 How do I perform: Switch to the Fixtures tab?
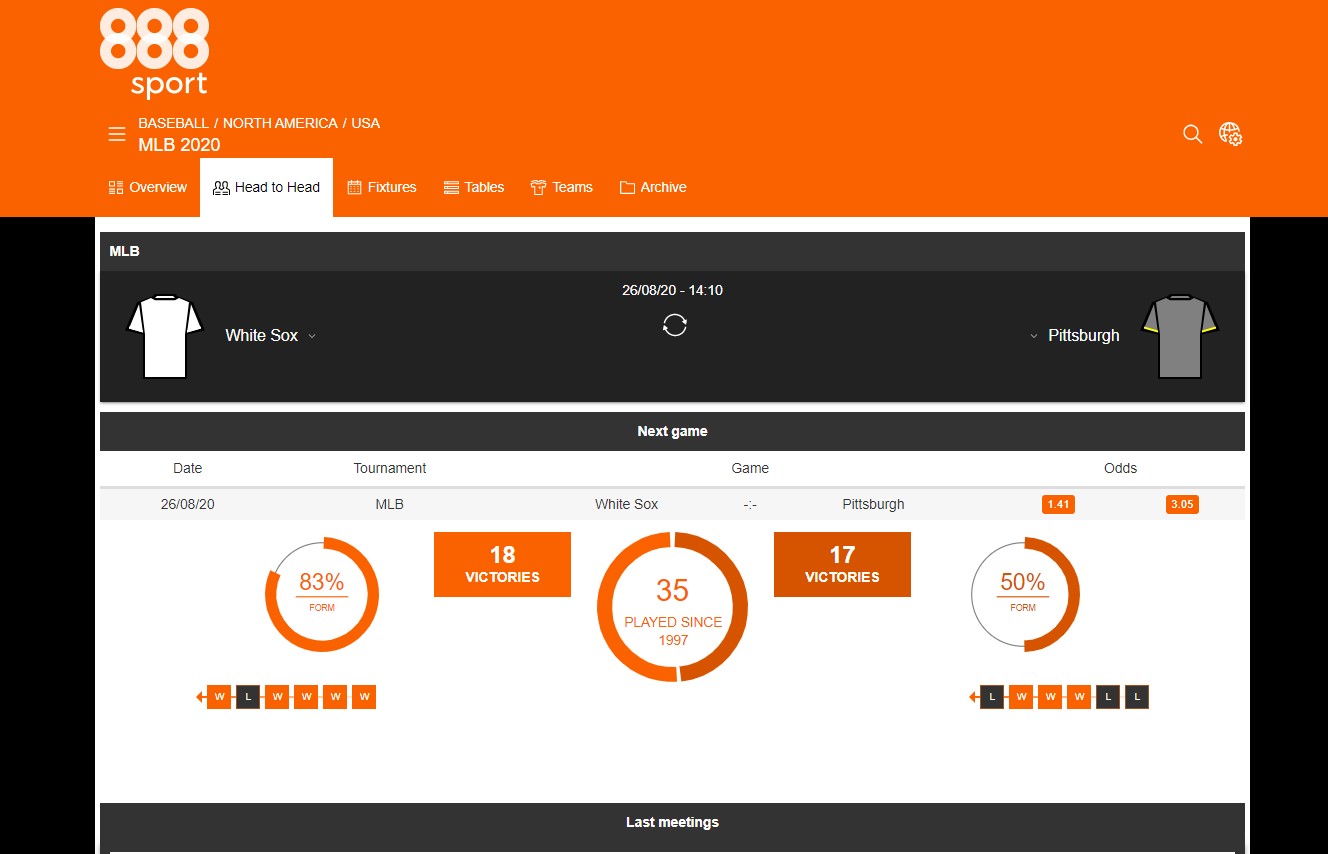click(x=382, y=187)
